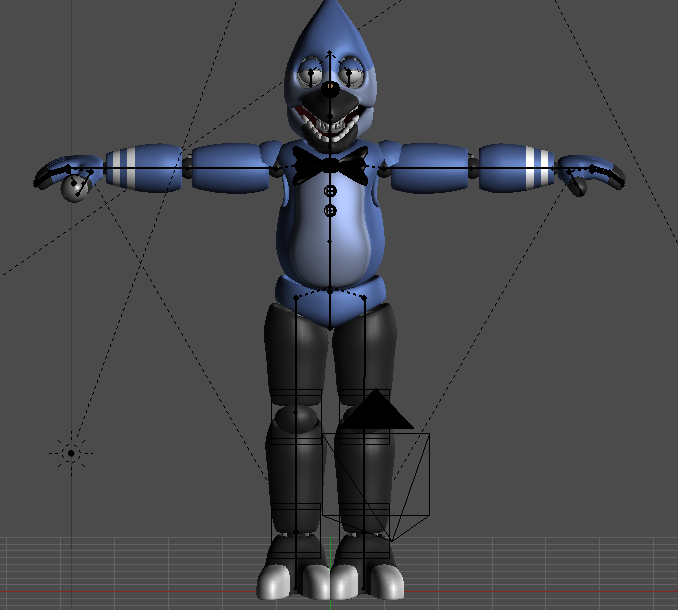
Task: Select the round black kneecap on the leg
Action: (x=296, y=418)
